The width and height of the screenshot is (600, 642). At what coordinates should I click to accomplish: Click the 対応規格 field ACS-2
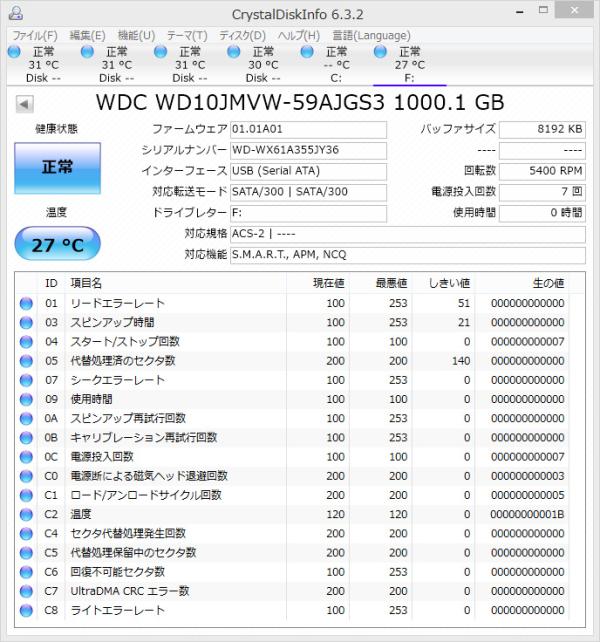(408, 234)
